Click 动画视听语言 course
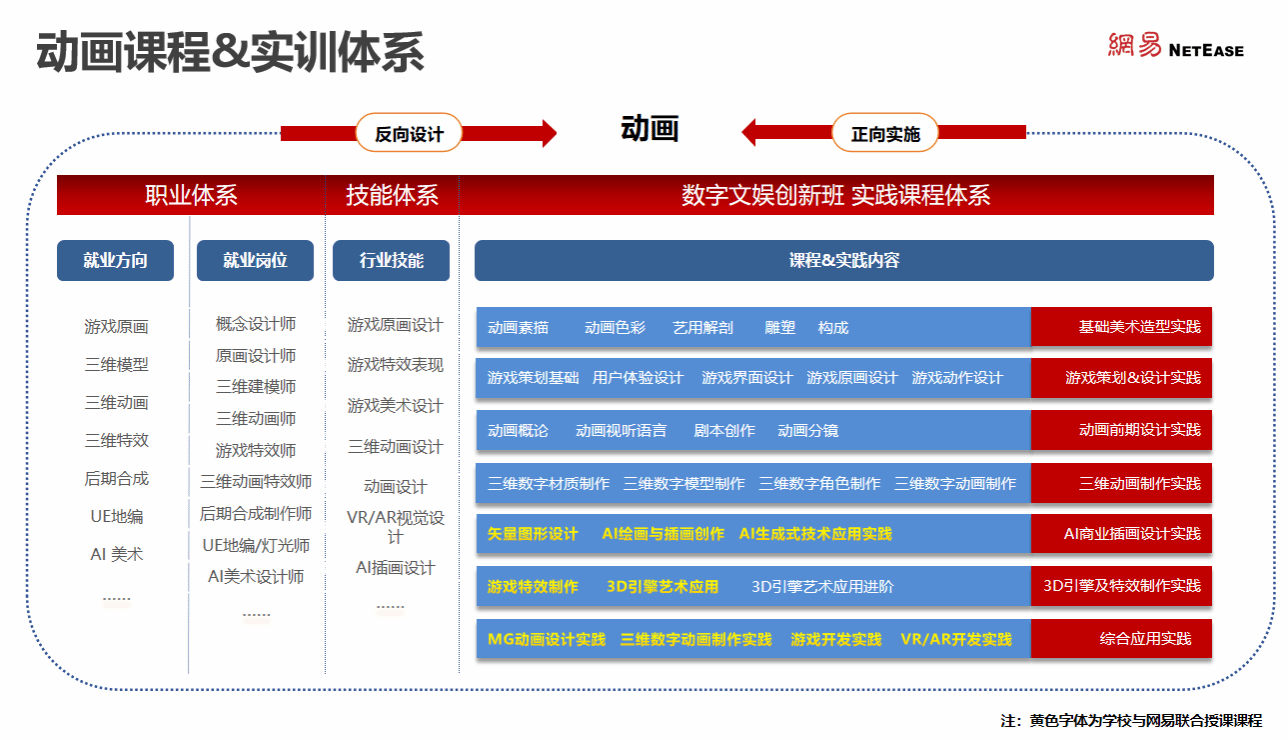The width and height of the screenshot is (1288, 740). tap(621, 431)
